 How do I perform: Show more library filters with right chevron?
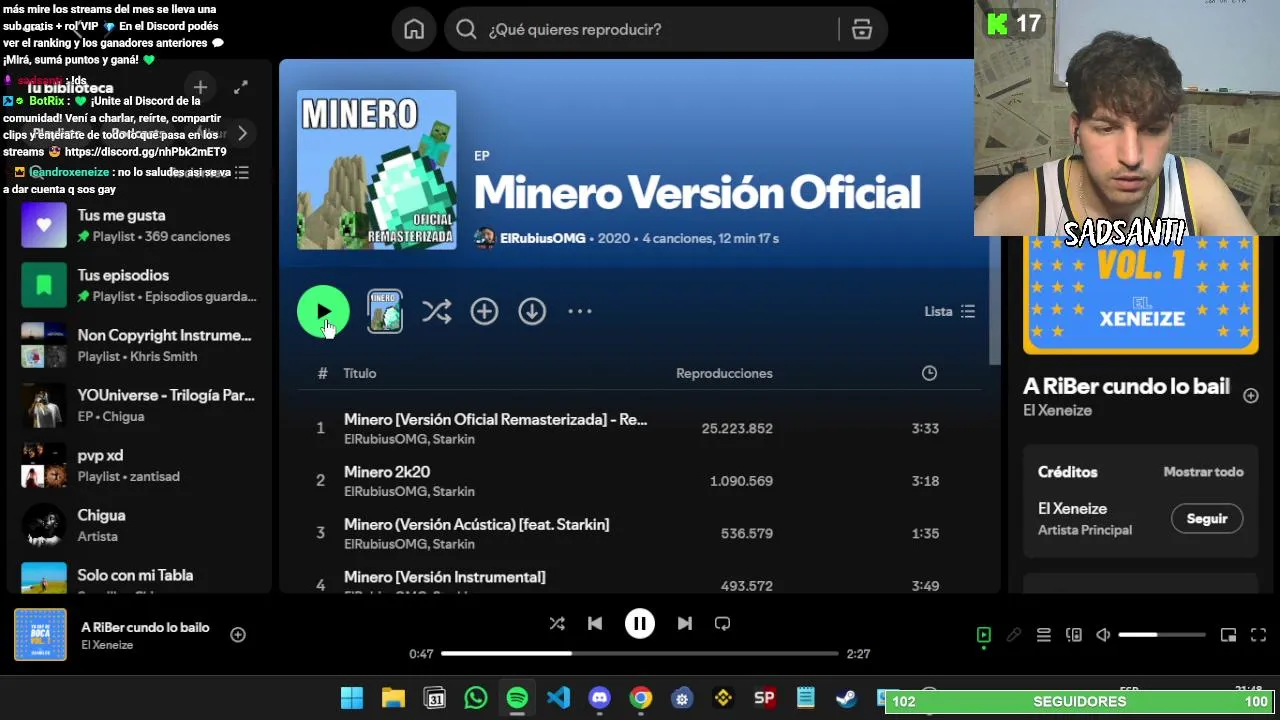[x=242, y=133]
